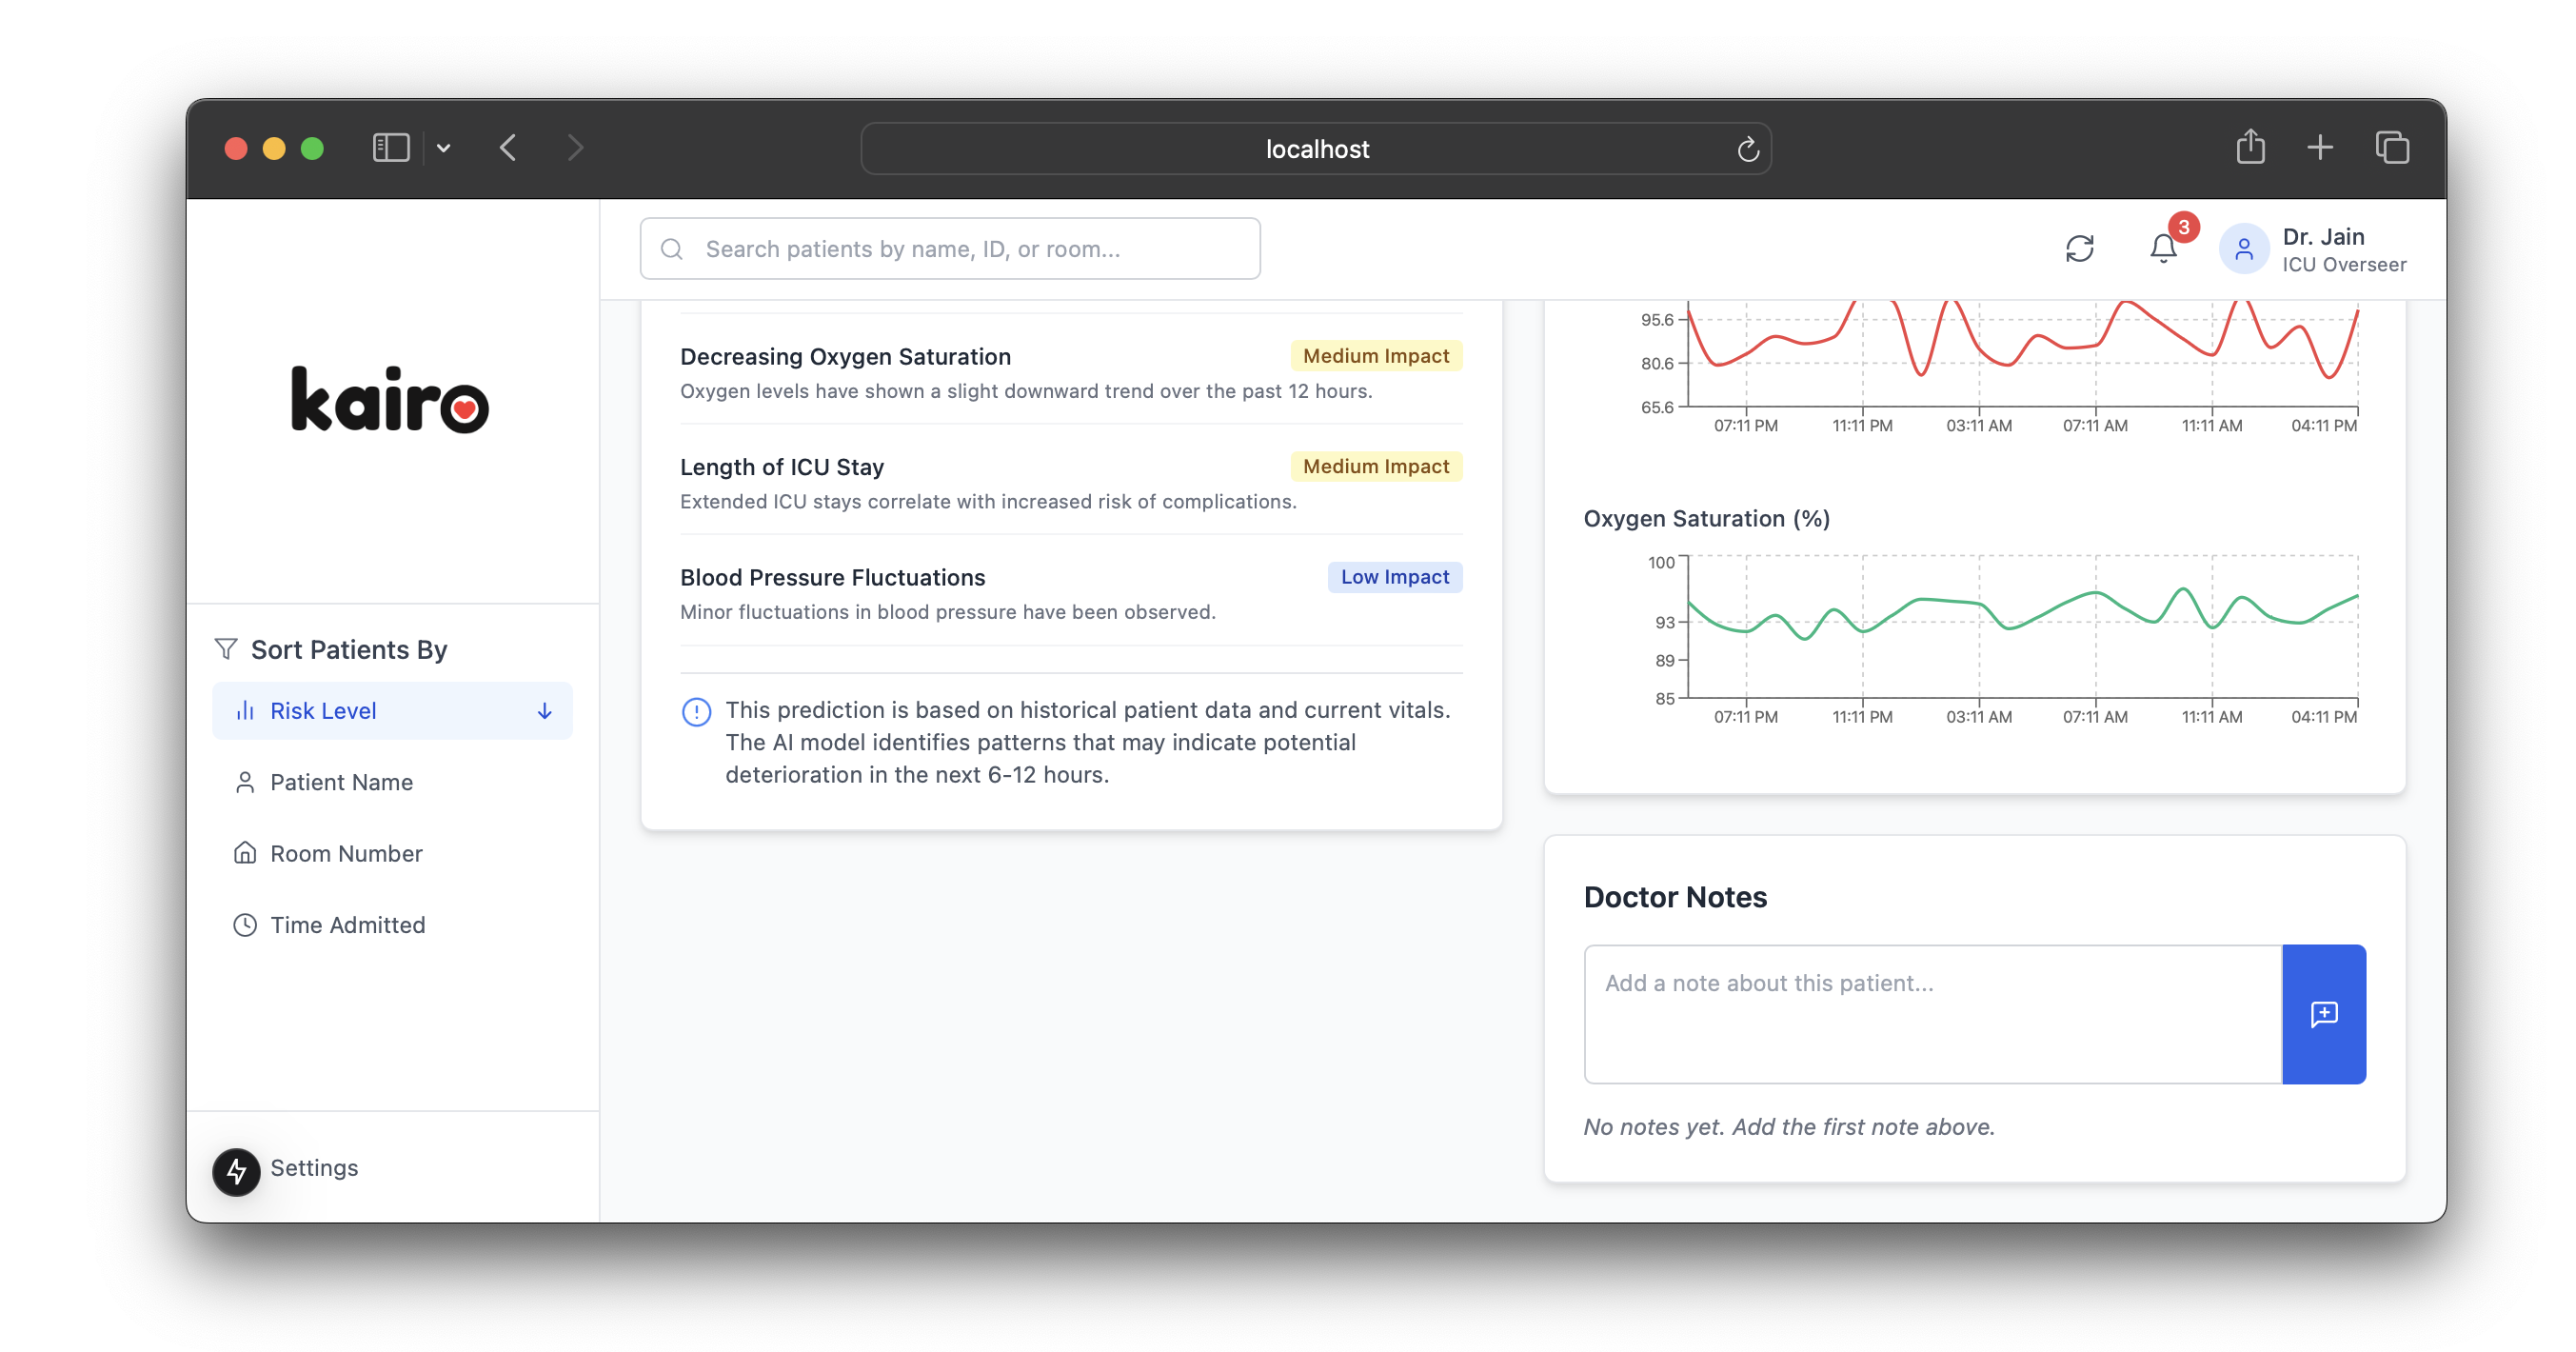Expand the sidebar options chevron dropdown
Image resolution: width=2576 pixels, height=1352 pixels.
tap(443, 148)
